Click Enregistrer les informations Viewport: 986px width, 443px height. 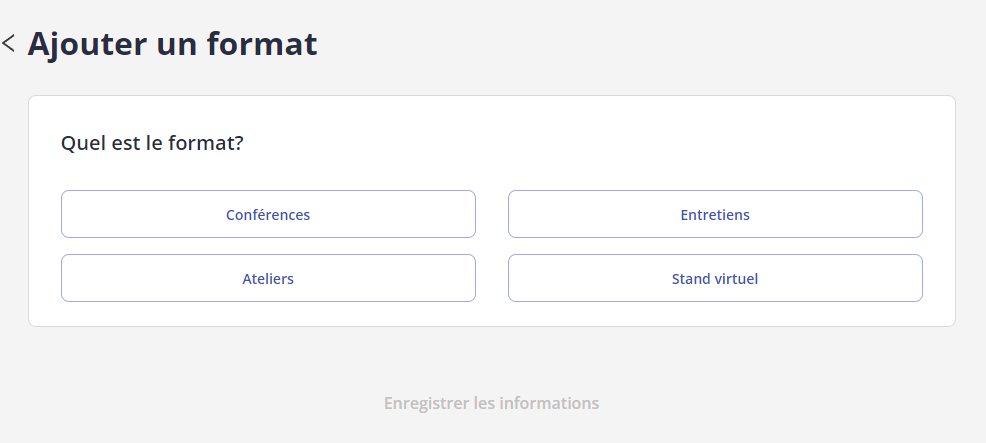pos(491,403)
